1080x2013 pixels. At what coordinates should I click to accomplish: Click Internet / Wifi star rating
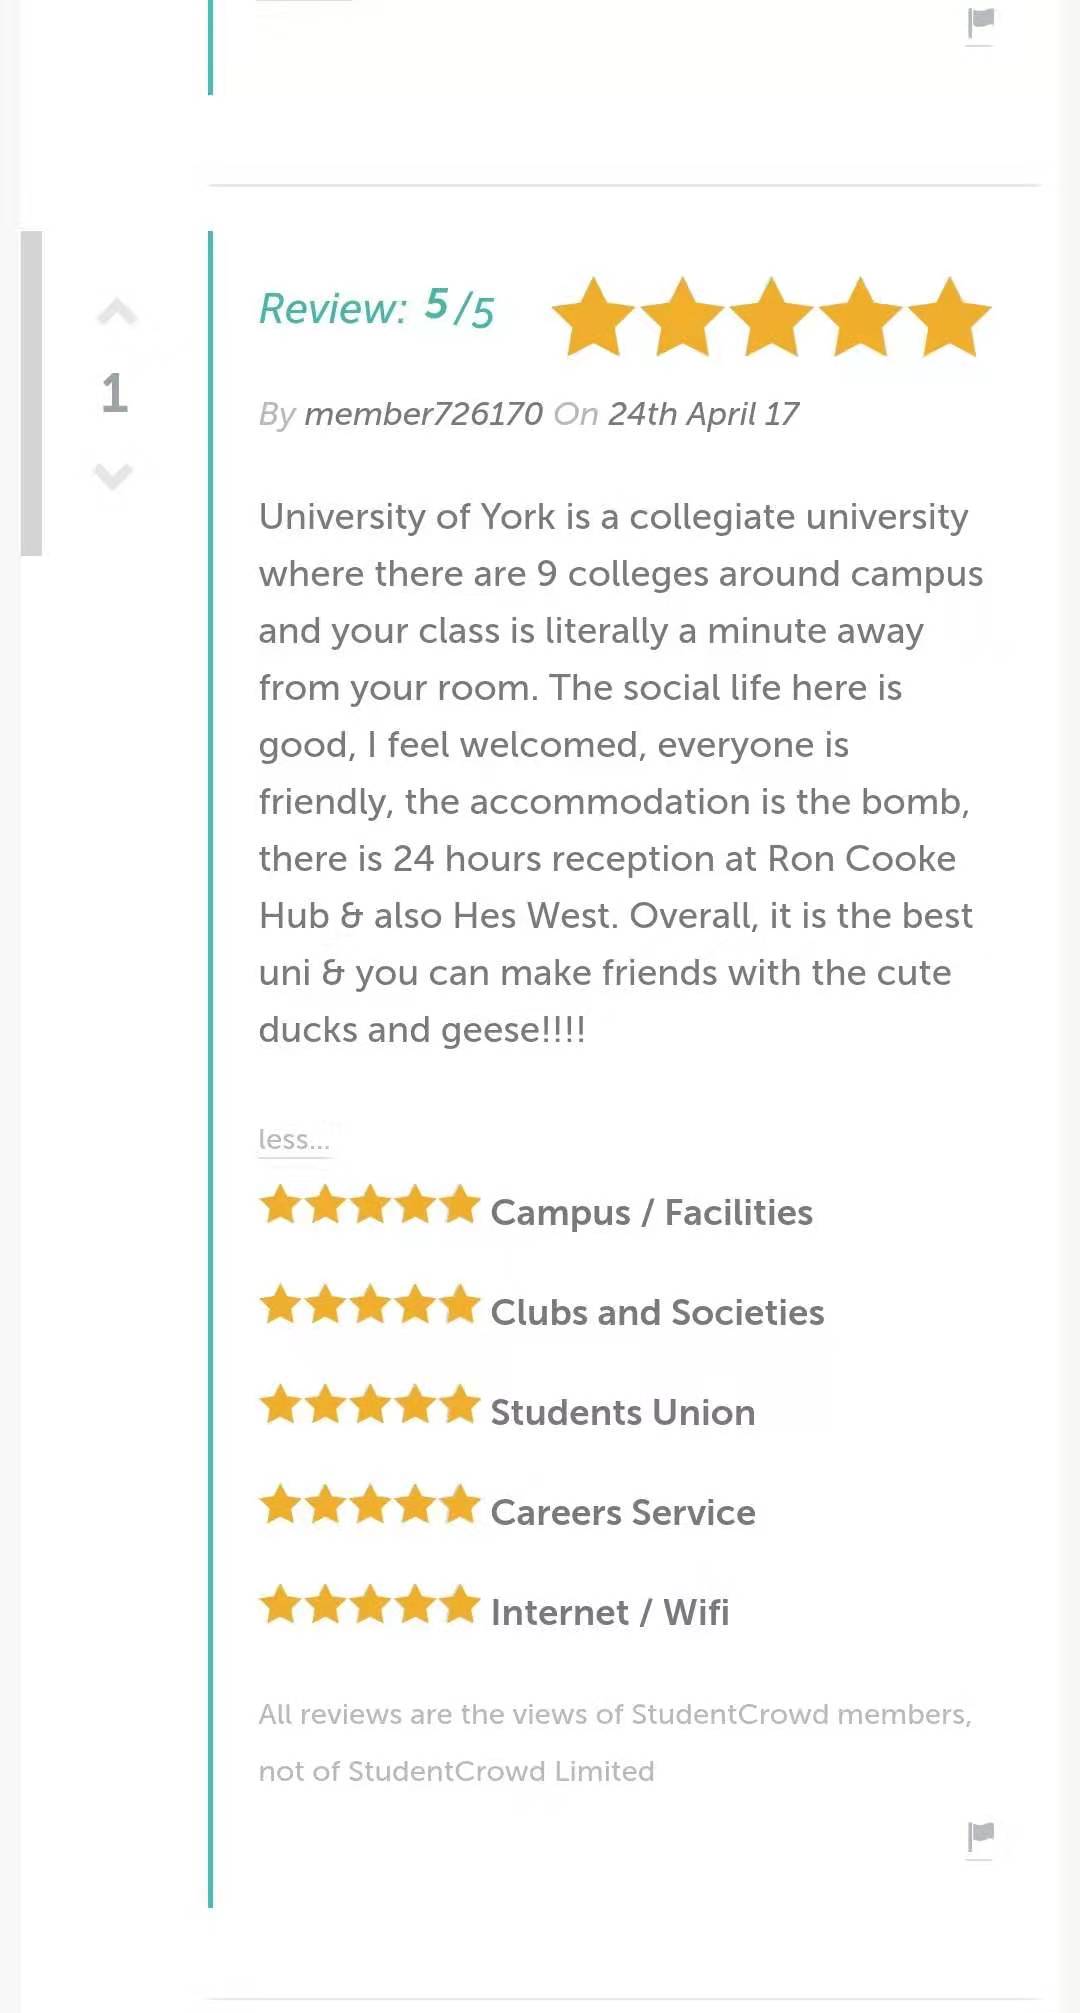pos(369,1605)
